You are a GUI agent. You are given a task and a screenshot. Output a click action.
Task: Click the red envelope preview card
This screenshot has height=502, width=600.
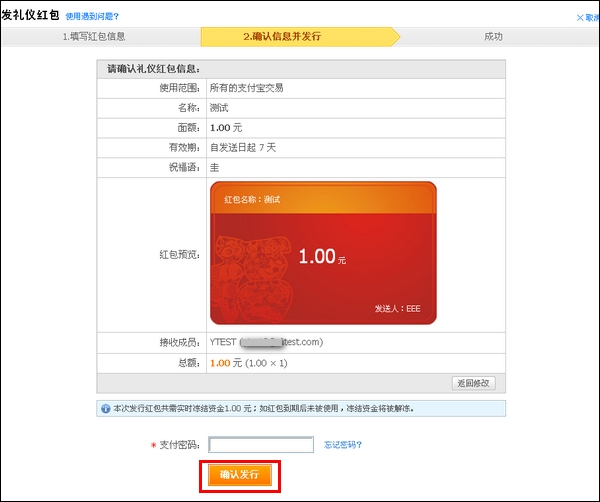pyautogui.click(x=323, y=253)
